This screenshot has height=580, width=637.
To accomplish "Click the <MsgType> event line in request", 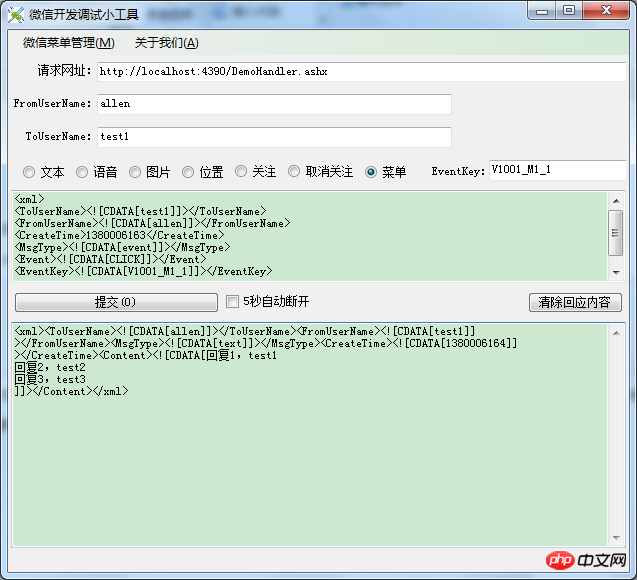I will coord(122,247).
